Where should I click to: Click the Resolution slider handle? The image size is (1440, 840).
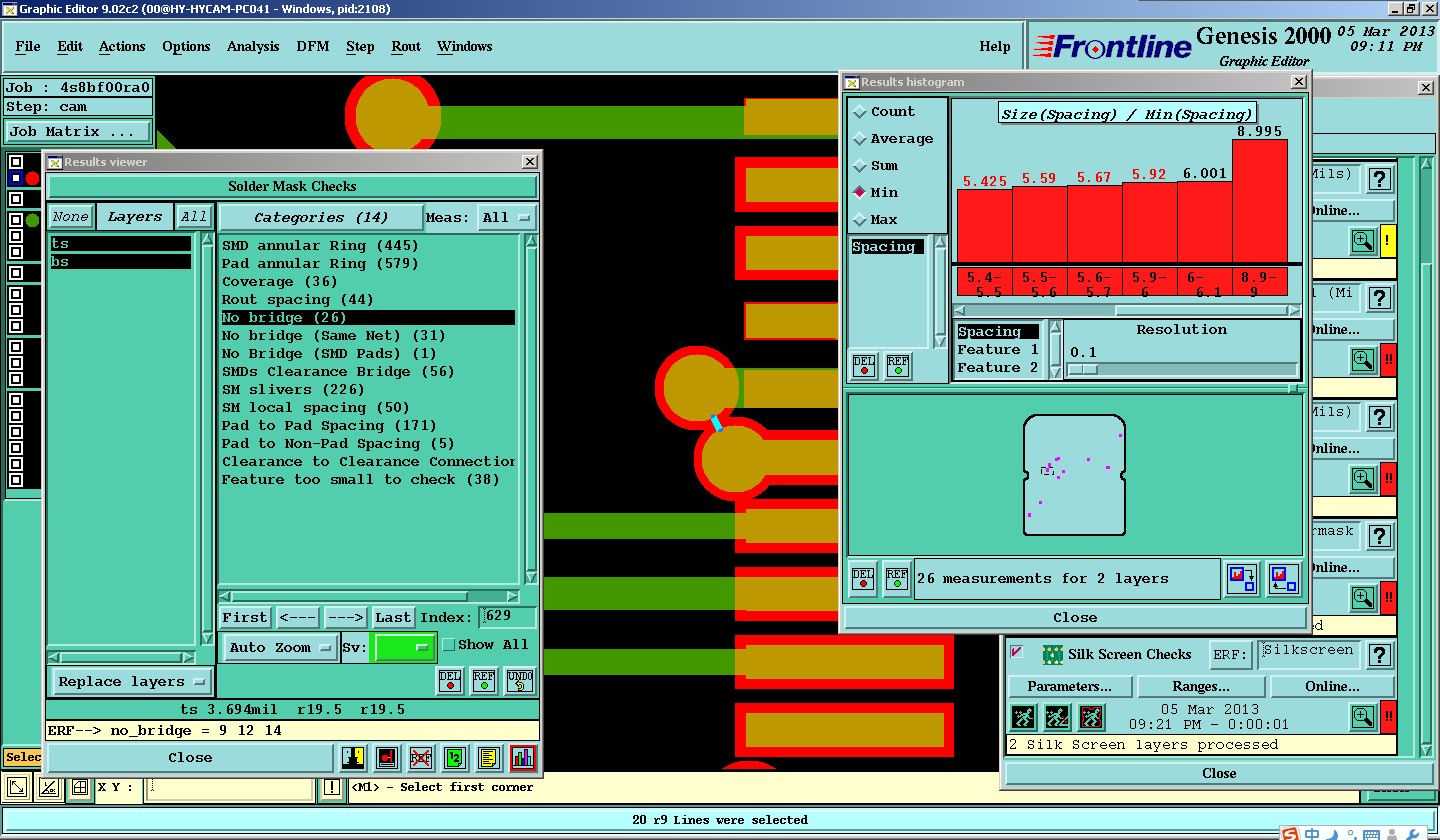coord(1084,370)
